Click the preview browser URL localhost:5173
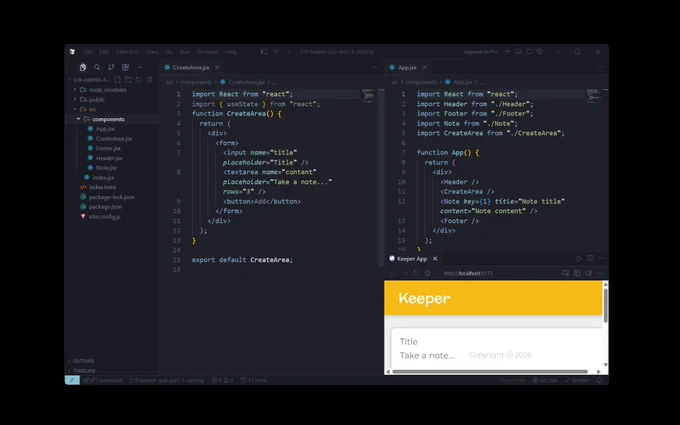The height and width of the screenshot is (425, 680). click(x=468, y=273)
